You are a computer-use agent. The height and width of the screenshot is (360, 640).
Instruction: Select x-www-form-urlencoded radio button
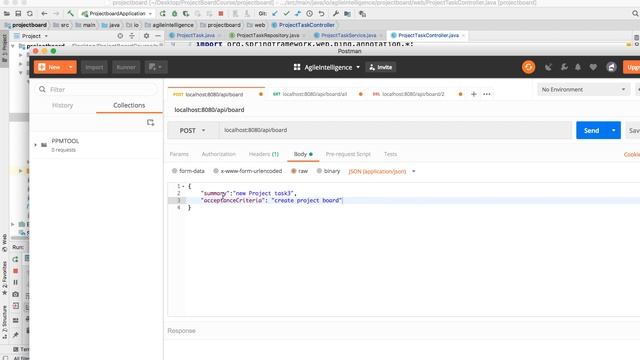(x=216, y=171)
